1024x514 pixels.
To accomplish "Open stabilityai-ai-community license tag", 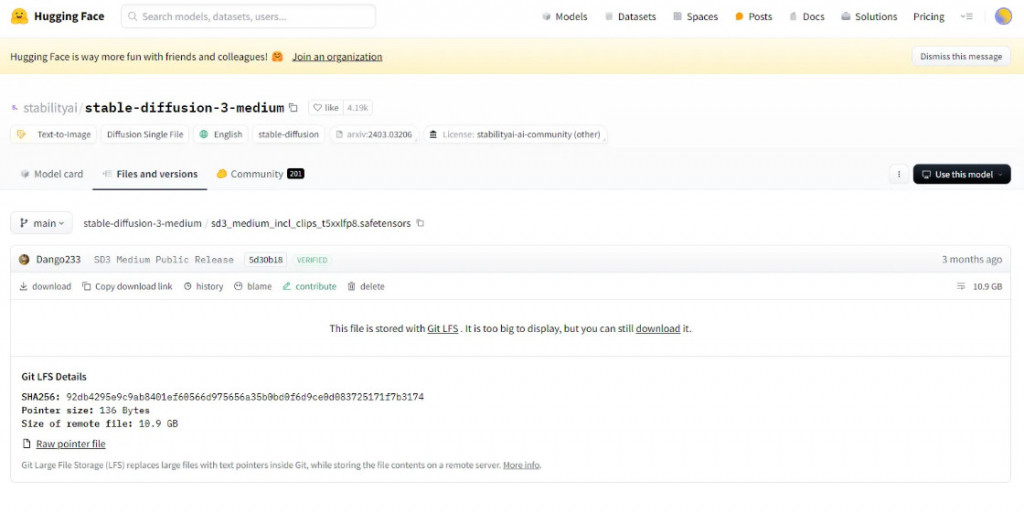I will pyautogui.click(x=515, y=135).
